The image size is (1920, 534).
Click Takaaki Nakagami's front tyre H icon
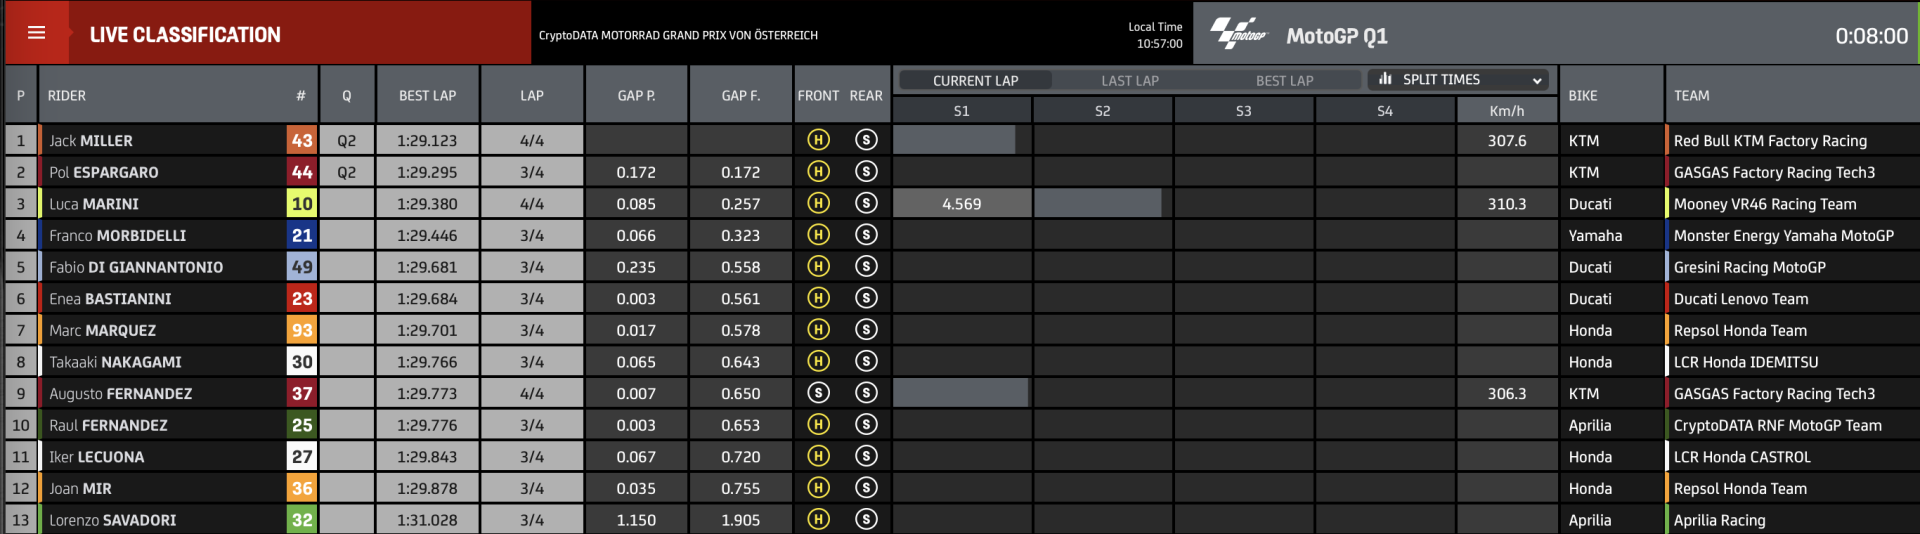(x=818, y=361)
